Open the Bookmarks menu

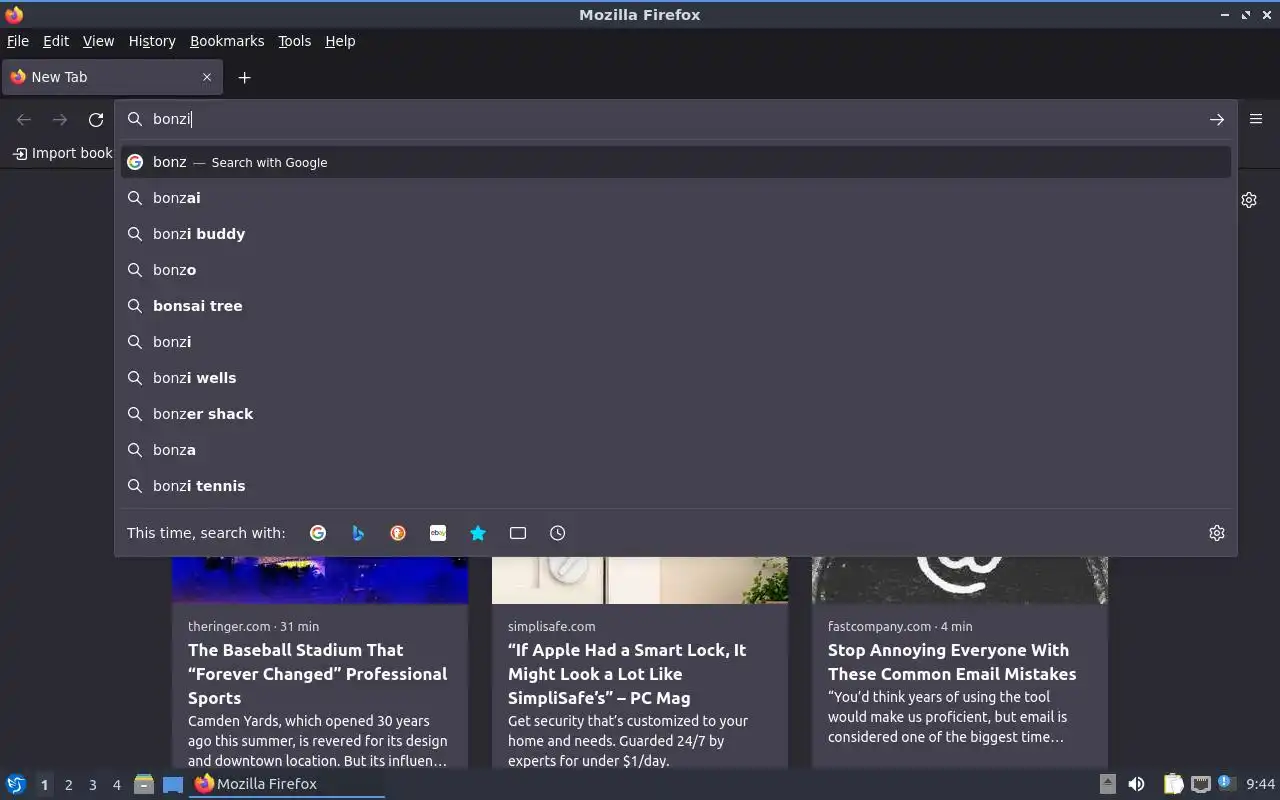pyautogui.click(x=227, y=41)
